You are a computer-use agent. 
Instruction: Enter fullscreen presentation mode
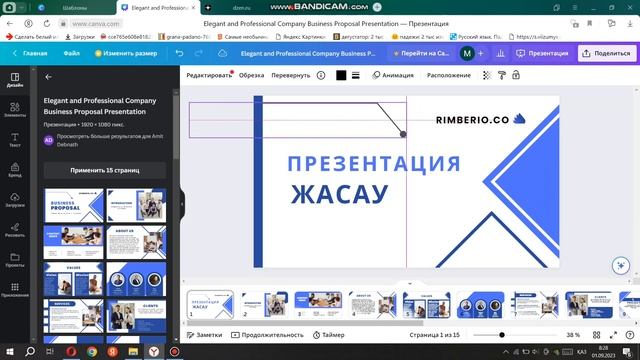pos(613,335)
